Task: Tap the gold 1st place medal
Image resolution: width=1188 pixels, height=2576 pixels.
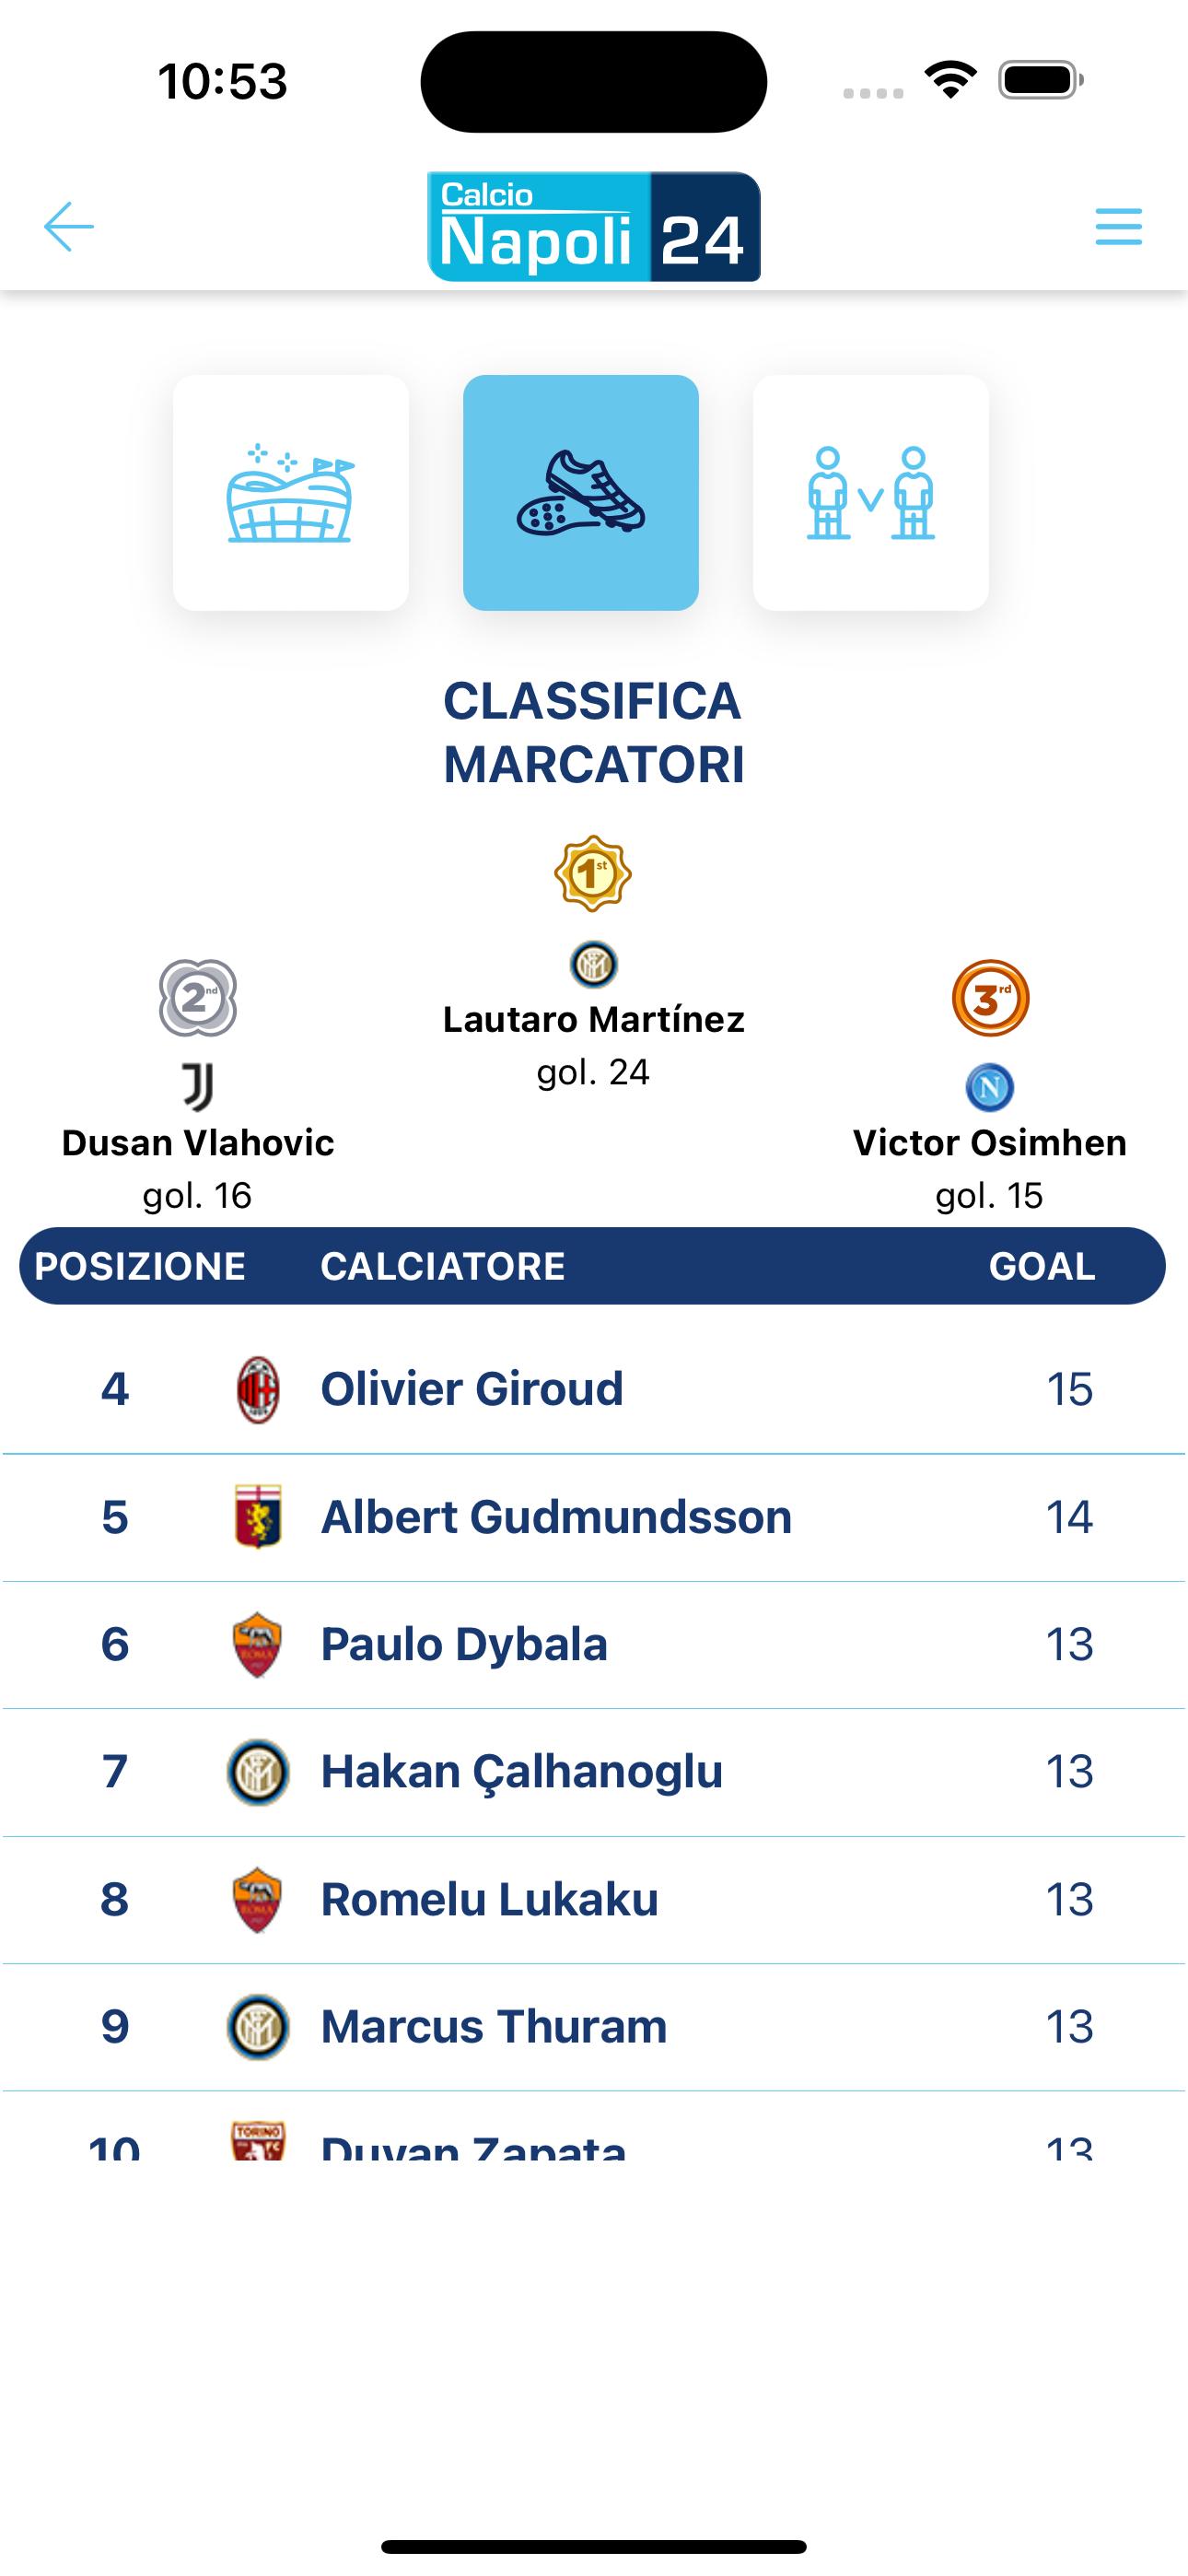Action: [x=593, y=874]
